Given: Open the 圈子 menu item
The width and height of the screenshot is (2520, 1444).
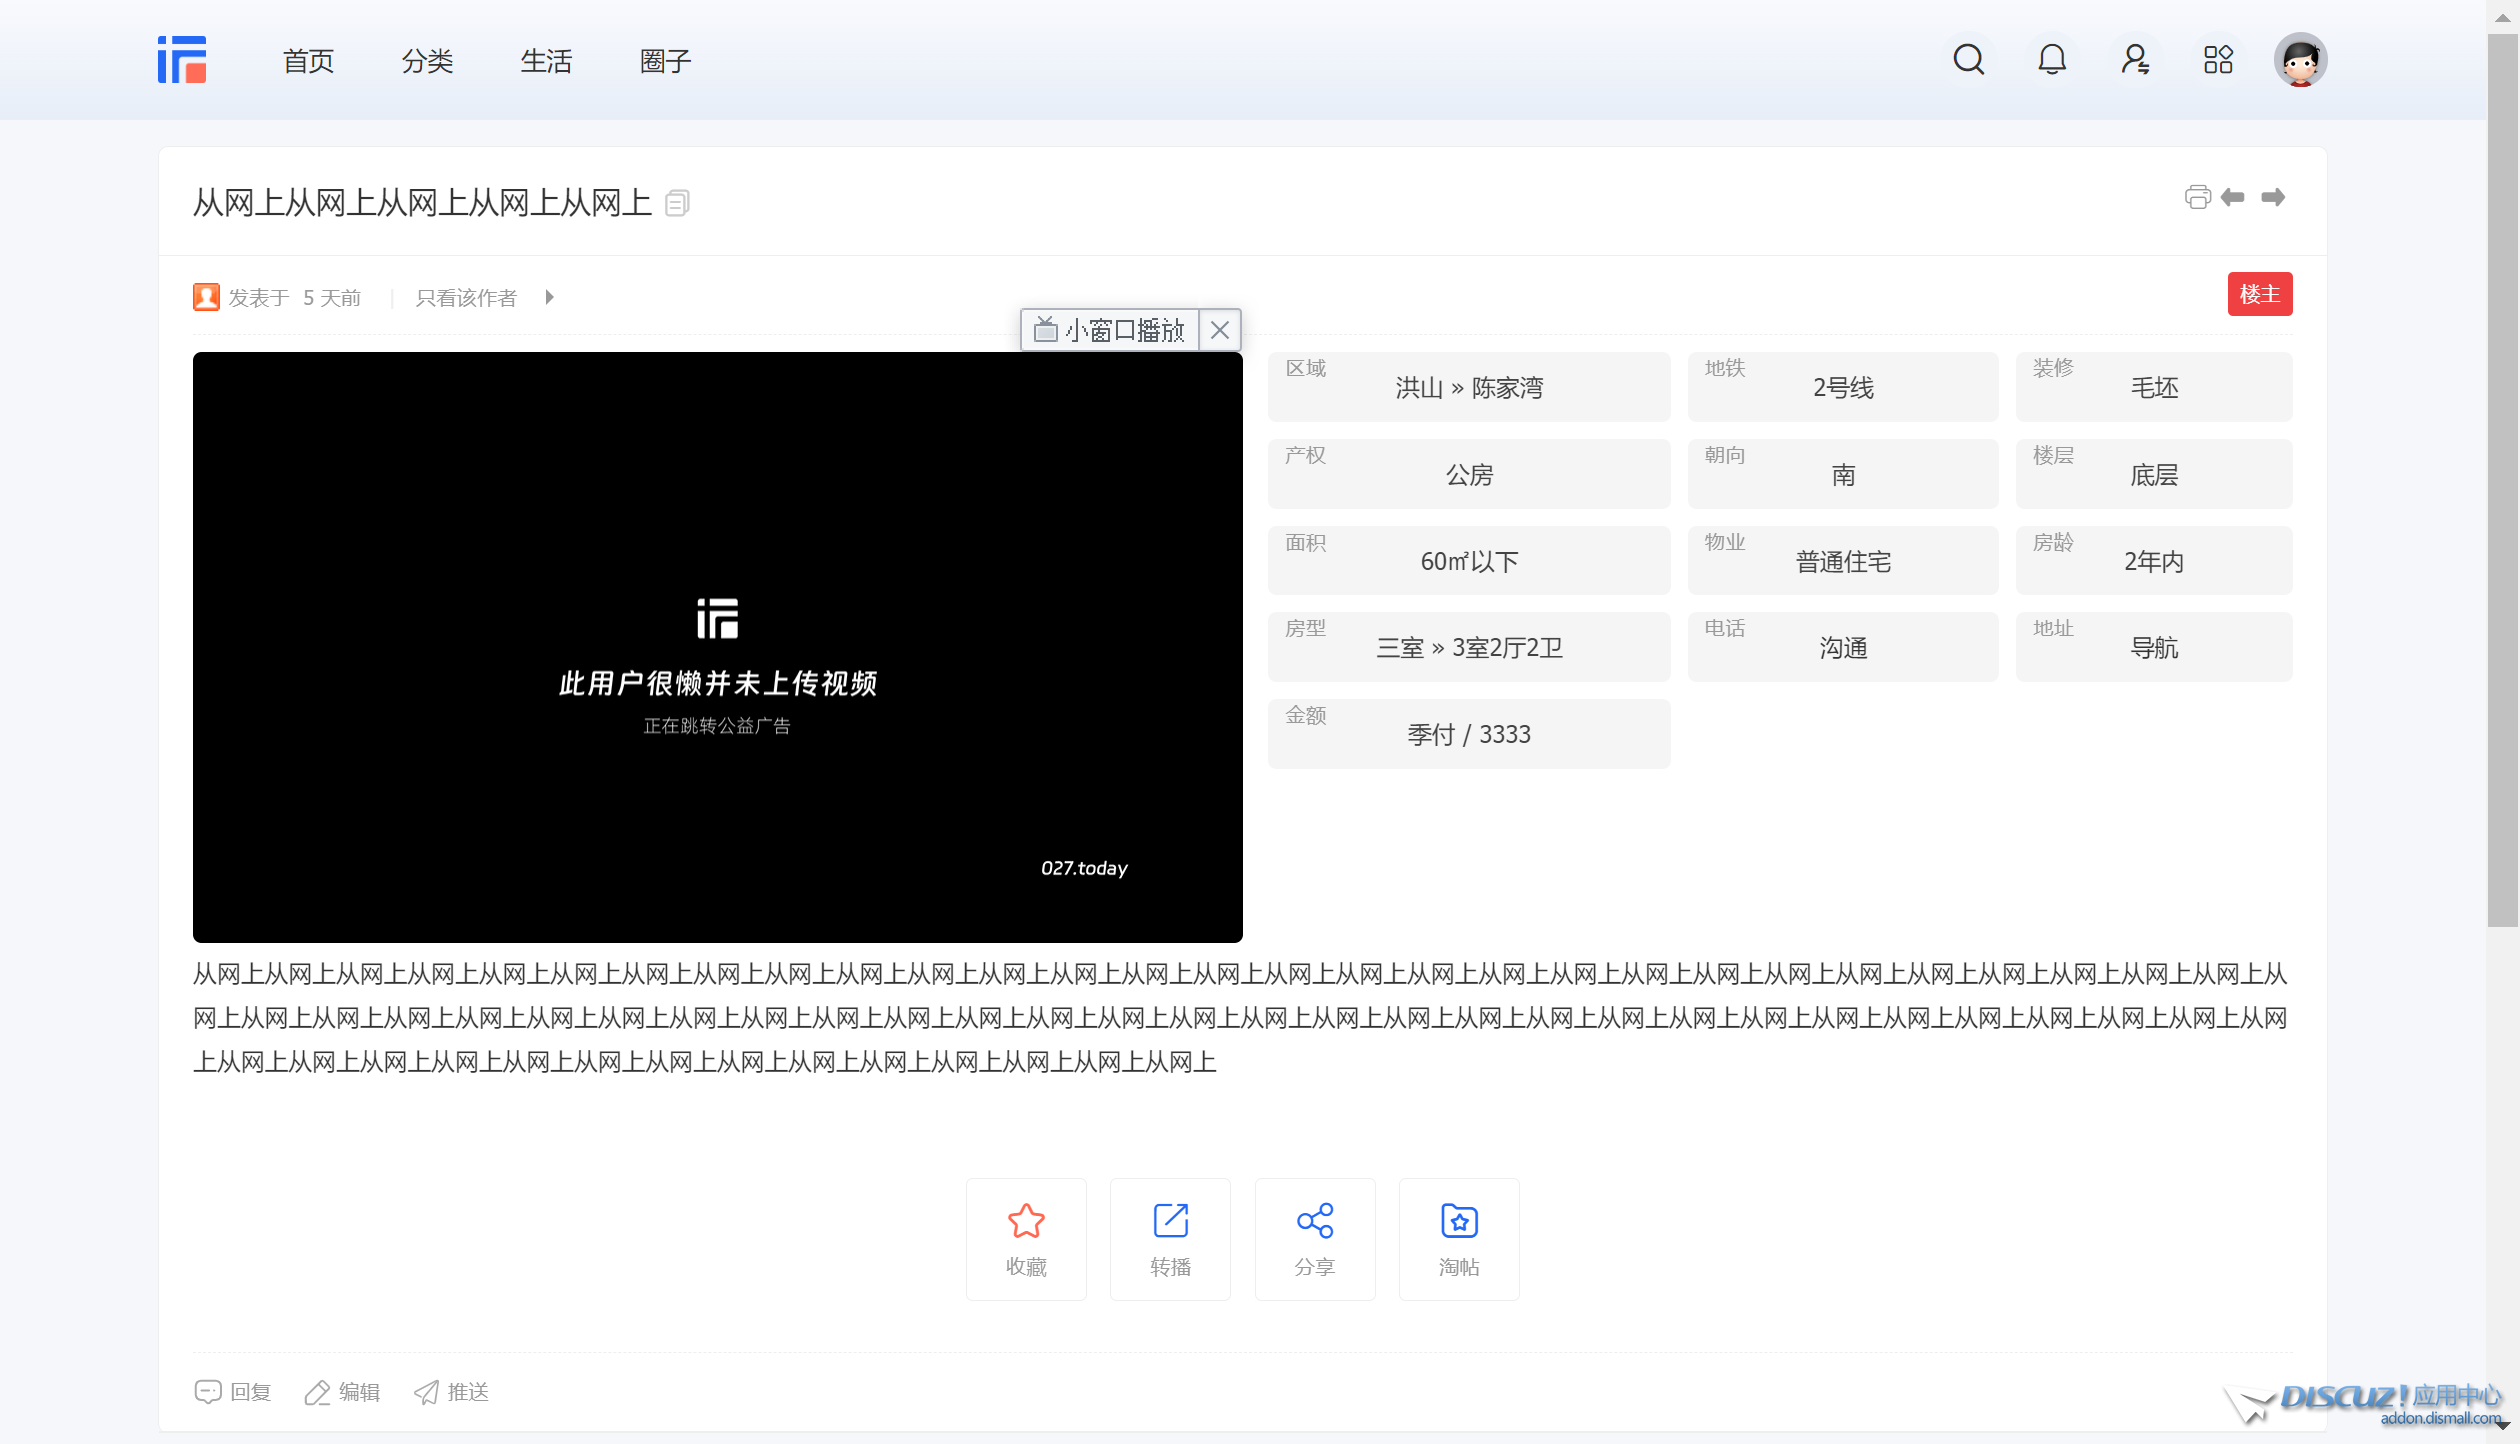Looking at the screenshot, I should point(665,61).
